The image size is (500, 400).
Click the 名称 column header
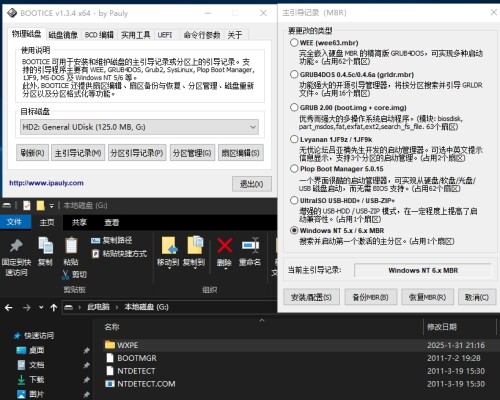click(x=112, y=327)
